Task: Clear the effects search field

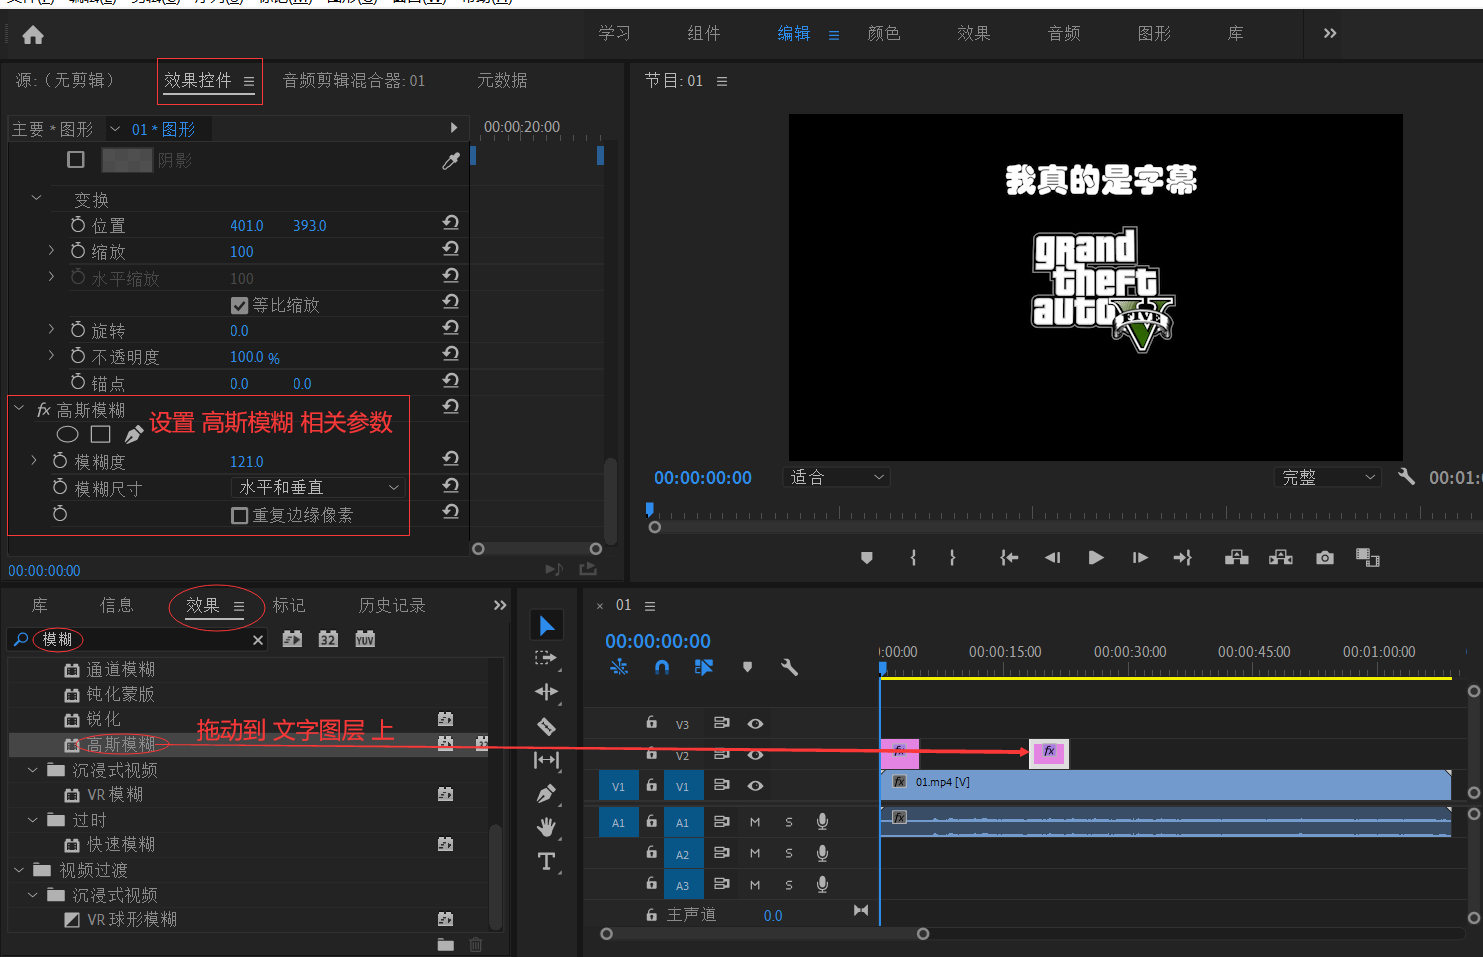Action: pos(258,640)
